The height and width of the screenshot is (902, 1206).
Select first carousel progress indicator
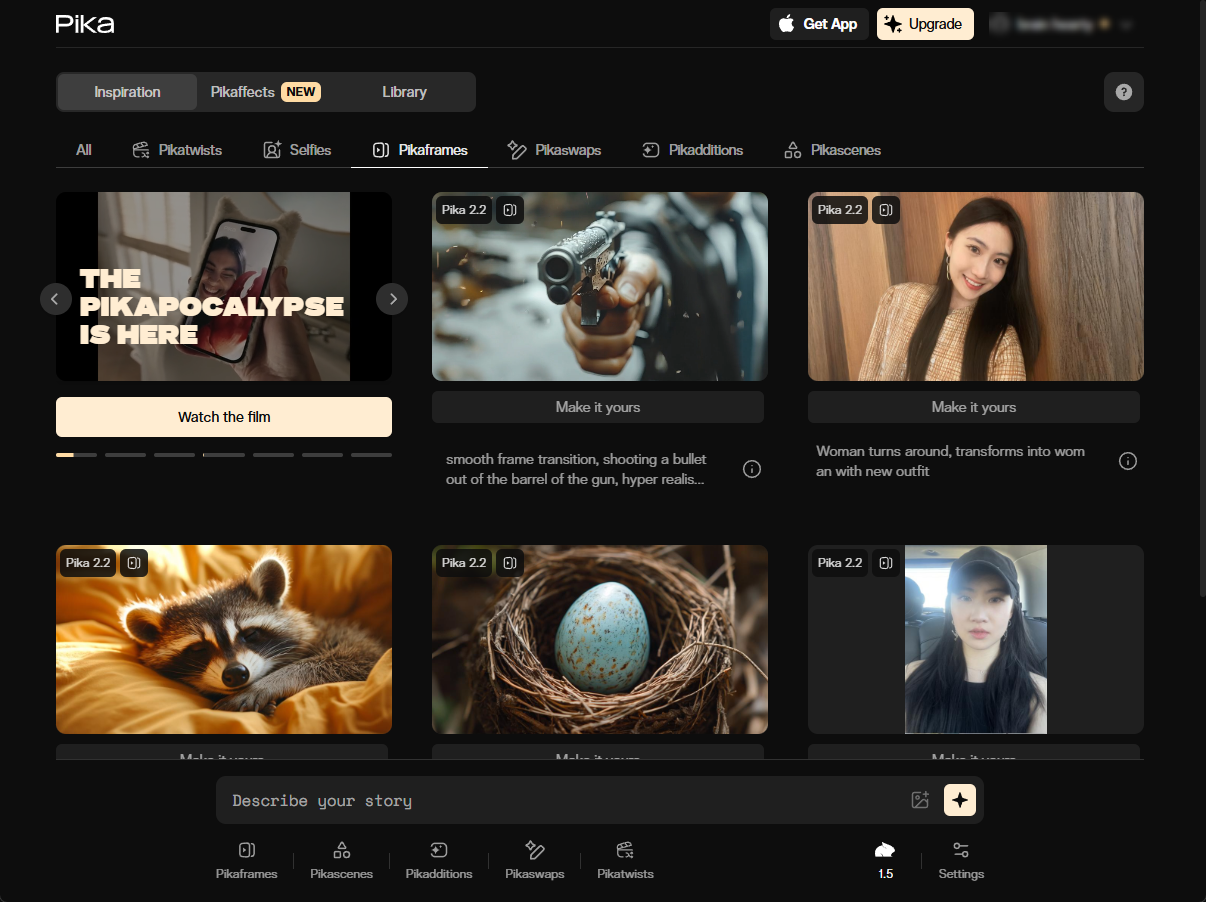(x=76, y=455)
